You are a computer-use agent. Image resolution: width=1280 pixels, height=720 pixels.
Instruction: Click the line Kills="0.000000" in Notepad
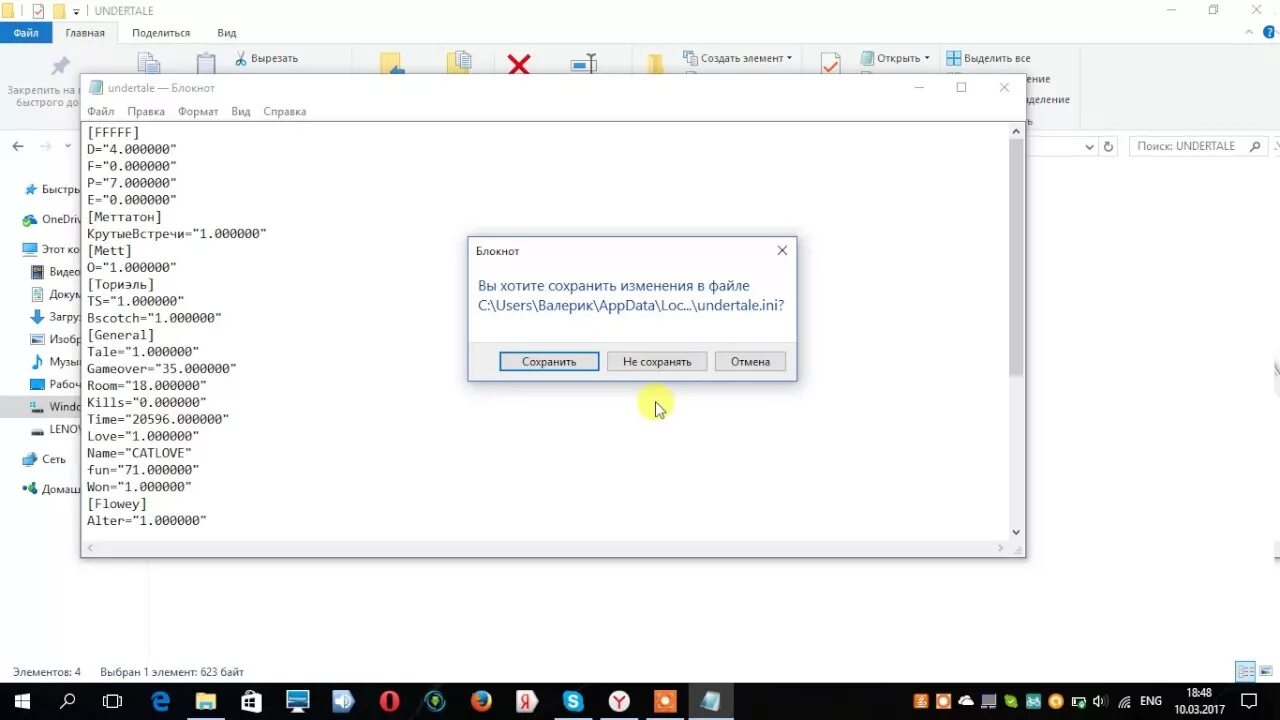pyautogui.click(x=147, y=402)
